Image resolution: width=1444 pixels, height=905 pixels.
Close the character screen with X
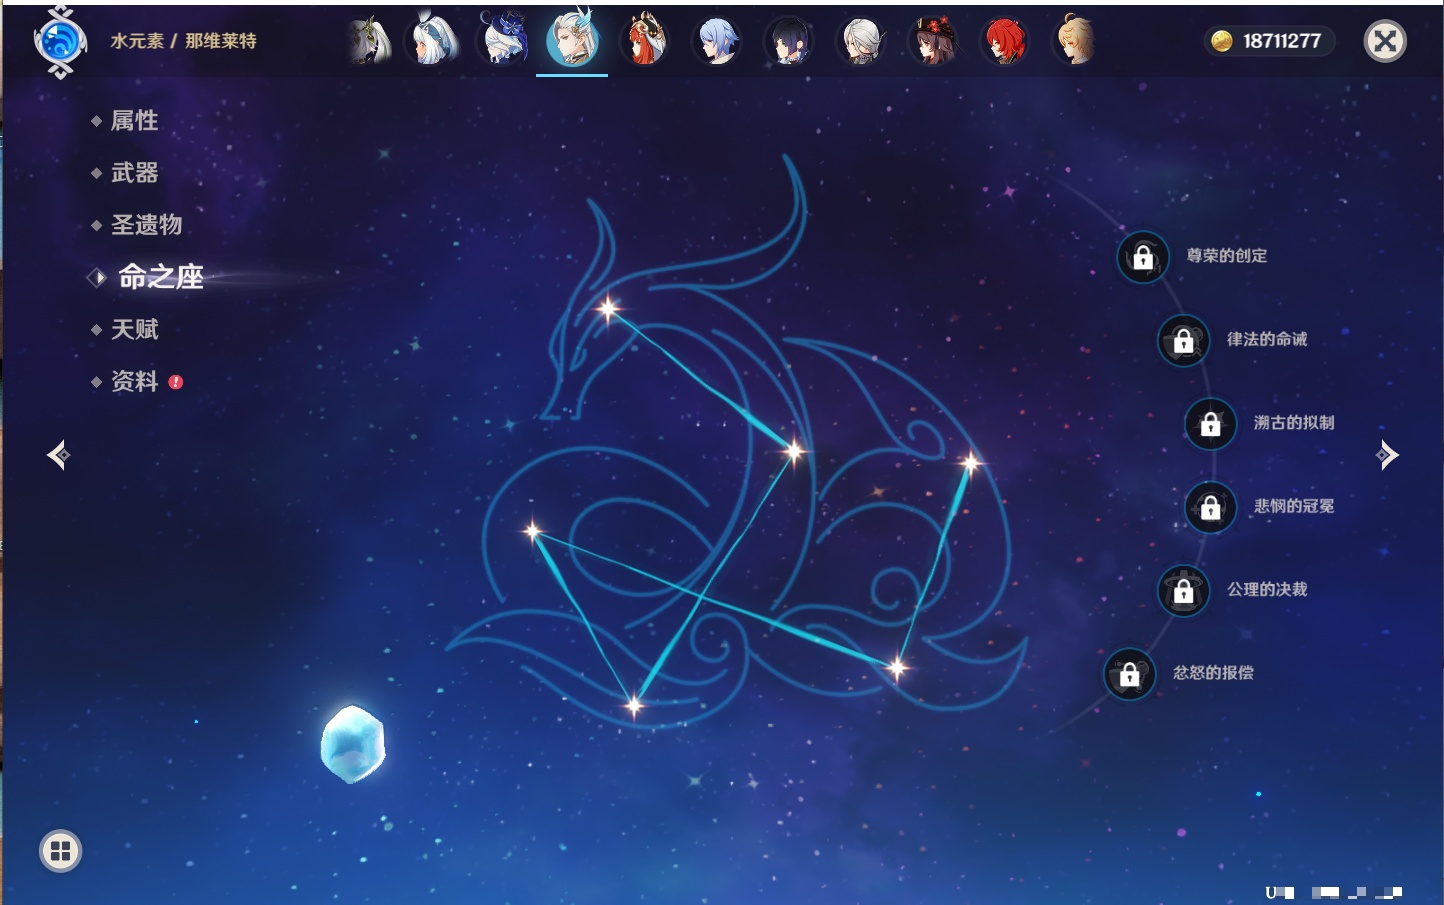[1385, 41]
